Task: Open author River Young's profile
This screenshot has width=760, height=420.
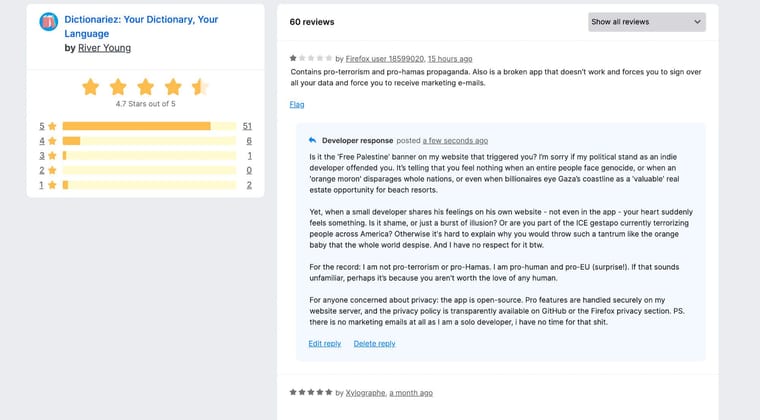Action: point(104,48)
